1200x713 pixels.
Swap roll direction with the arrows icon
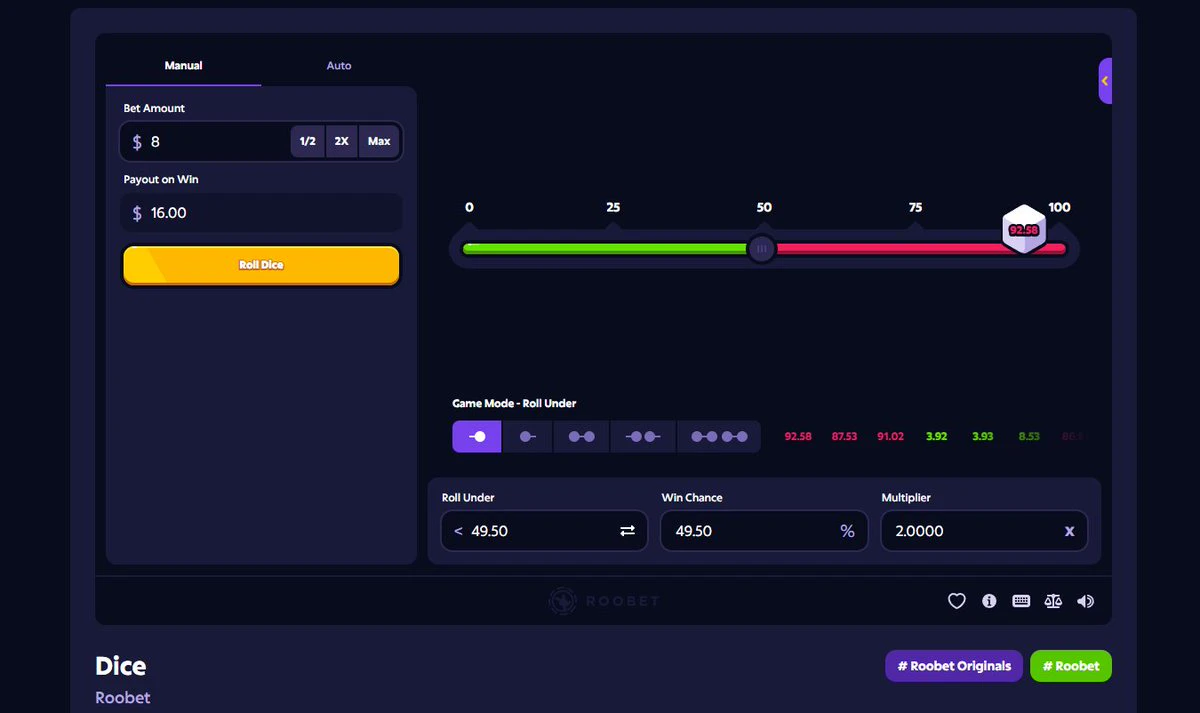pos(627,531)
